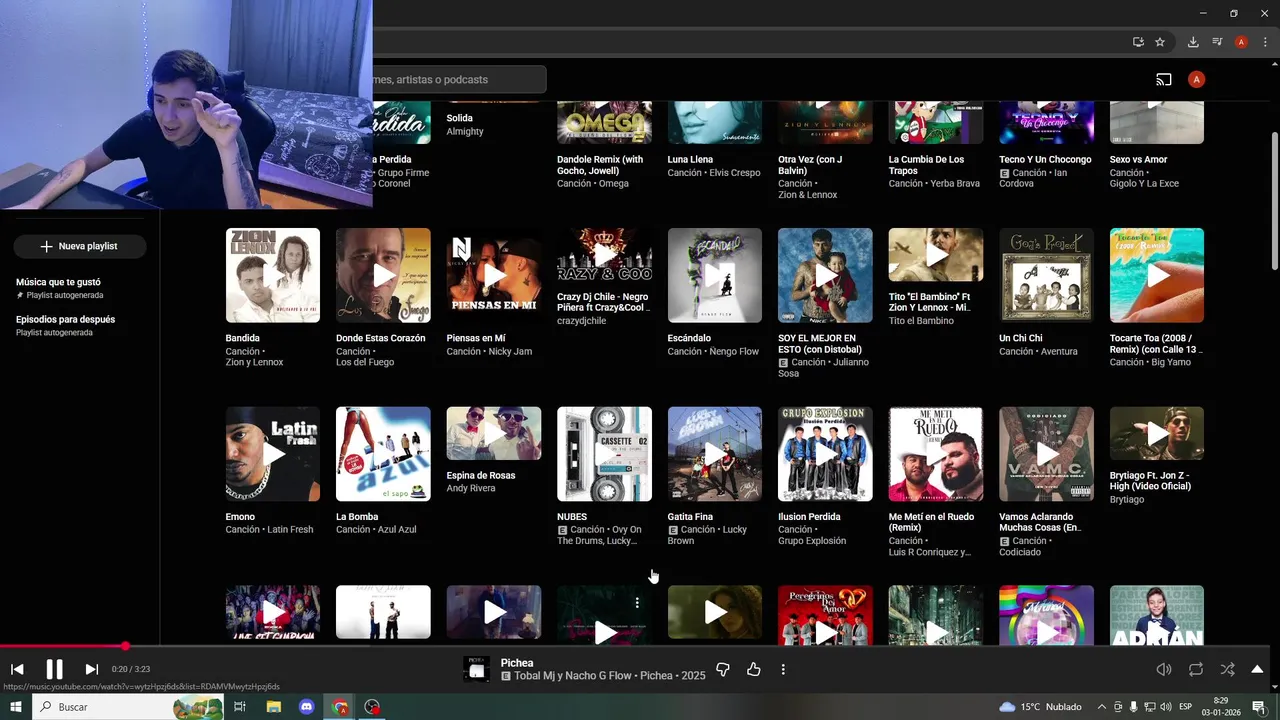
Task: Open the YouTube Music account avatar
Action: [1196, 79]
